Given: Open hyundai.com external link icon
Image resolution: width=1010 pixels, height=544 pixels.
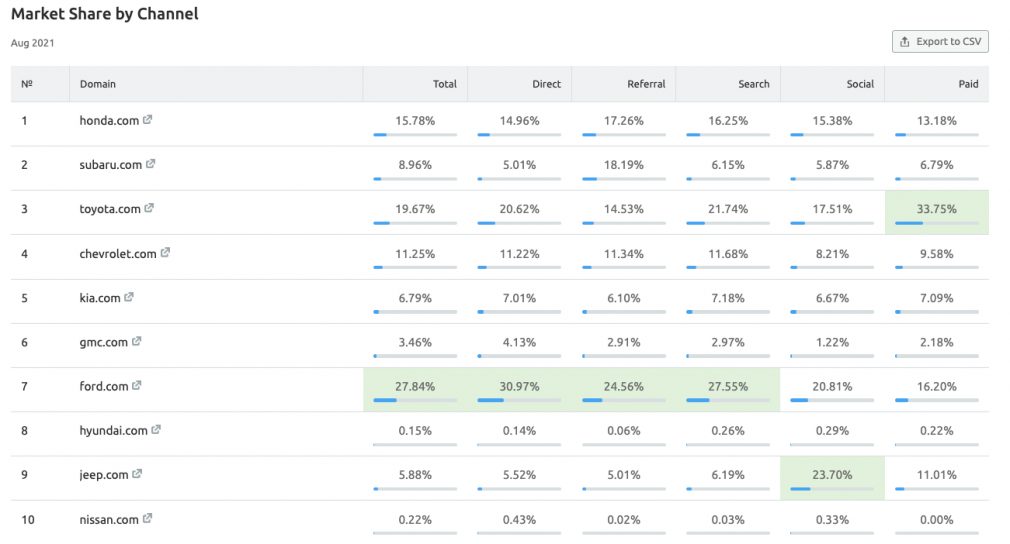Looking at the screenshot, I should (156, 429).
